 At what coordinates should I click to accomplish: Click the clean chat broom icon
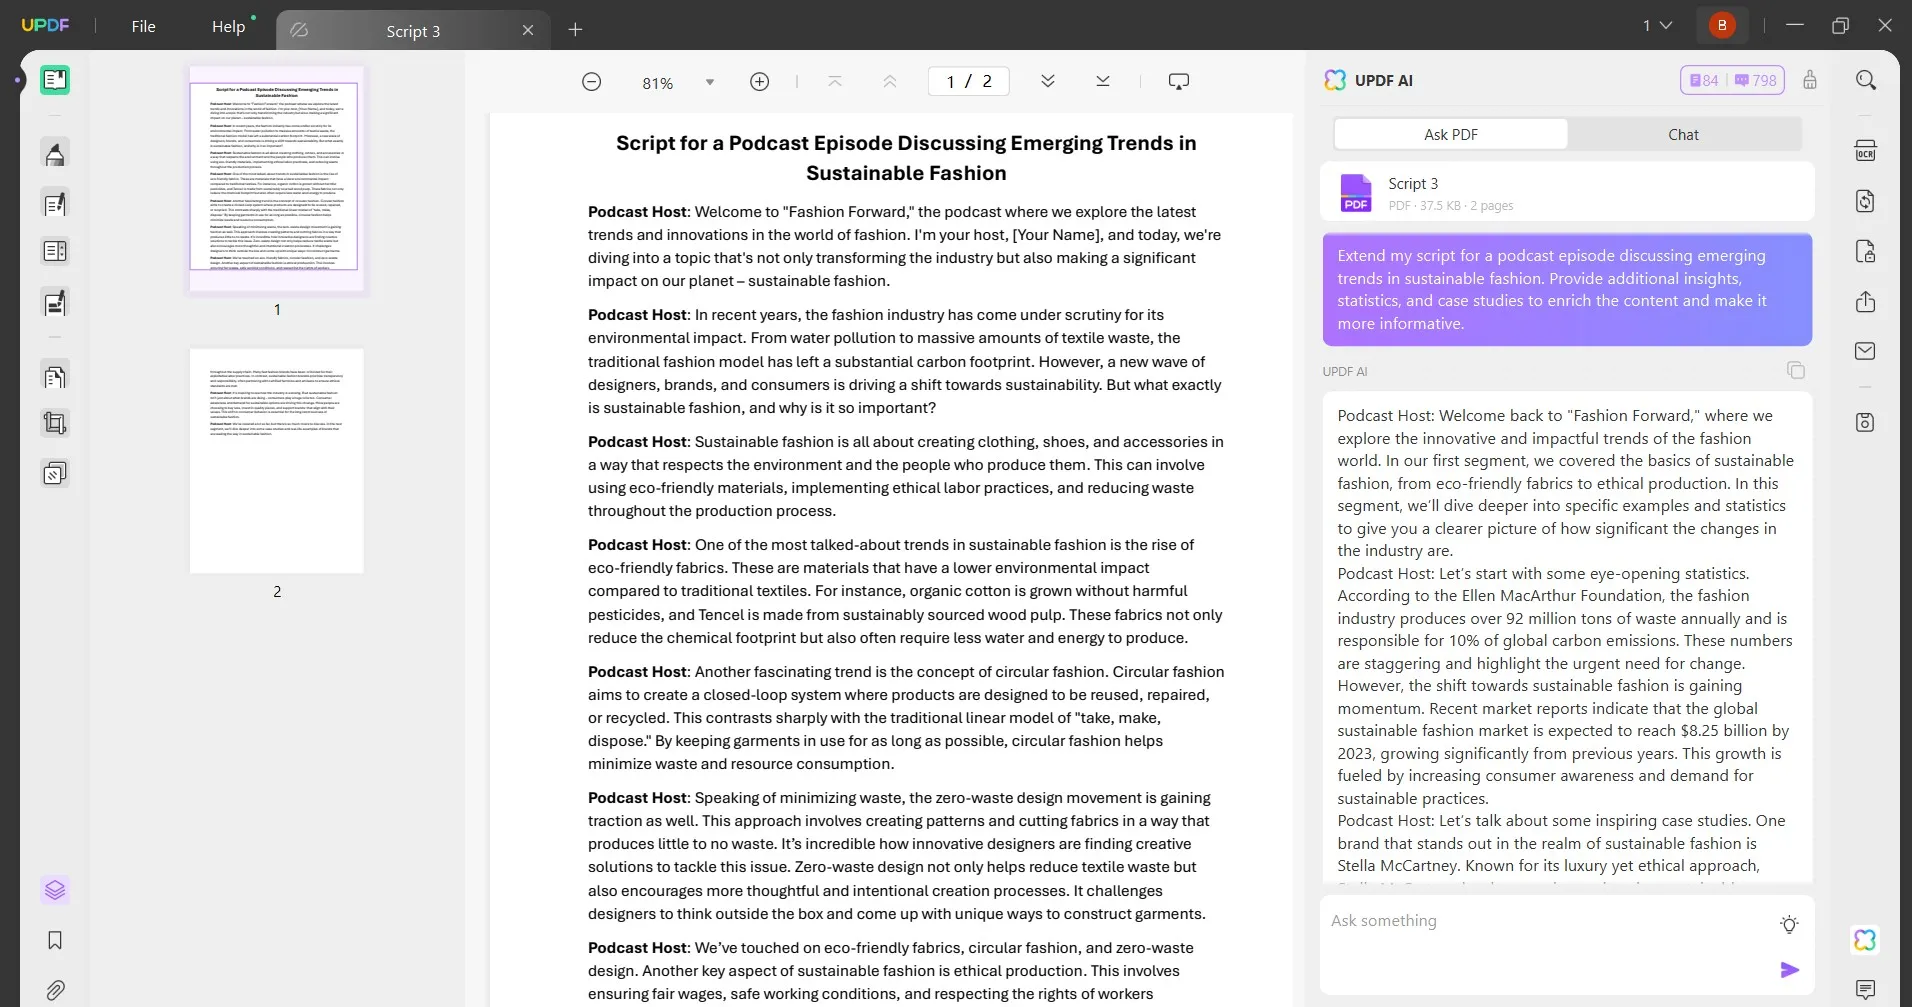[x=1810, y=80]
